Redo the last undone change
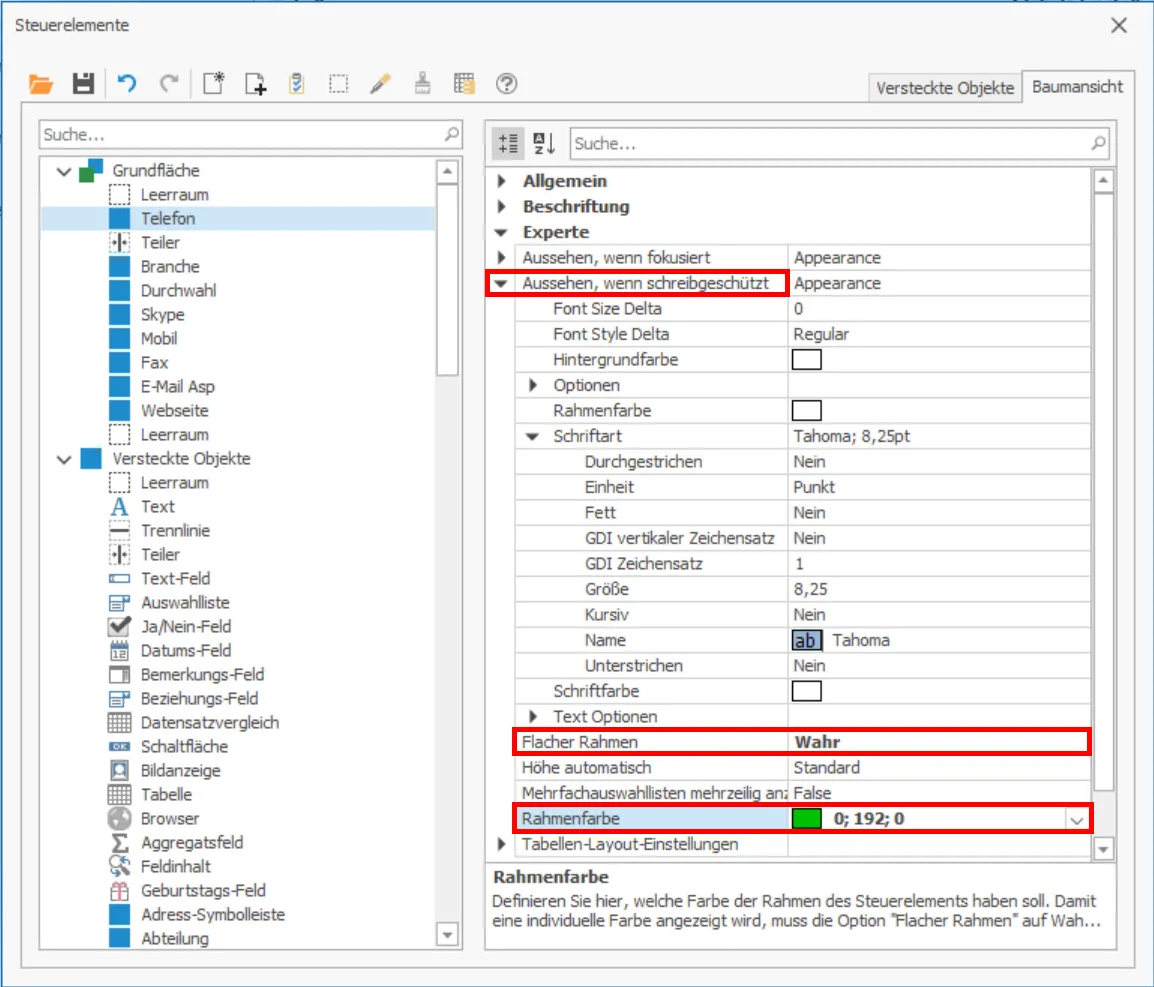The height and width of the screenshot is (987, 1154). point(169,84)
